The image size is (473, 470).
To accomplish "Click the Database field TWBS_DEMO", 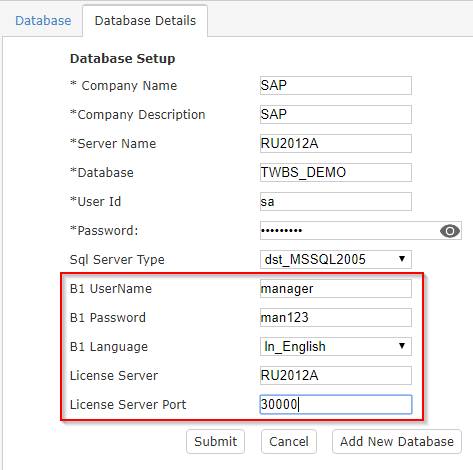I will (336, 173).
